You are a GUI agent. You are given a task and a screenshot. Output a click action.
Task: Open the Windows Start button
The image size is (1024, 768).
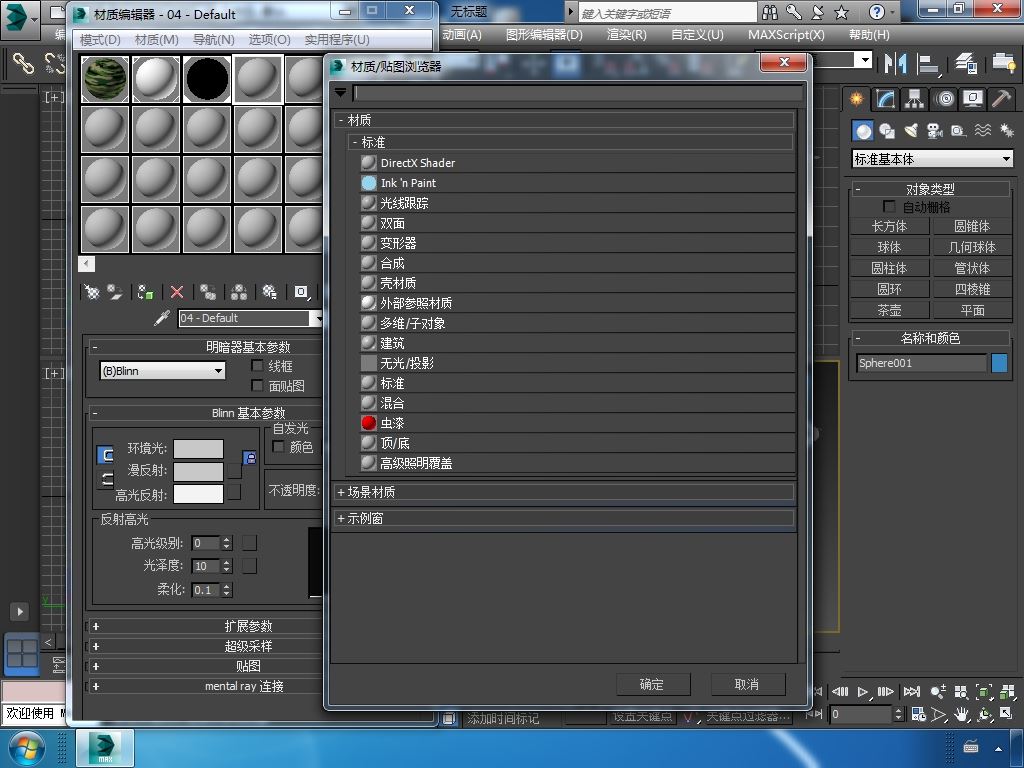coord(26,748)
